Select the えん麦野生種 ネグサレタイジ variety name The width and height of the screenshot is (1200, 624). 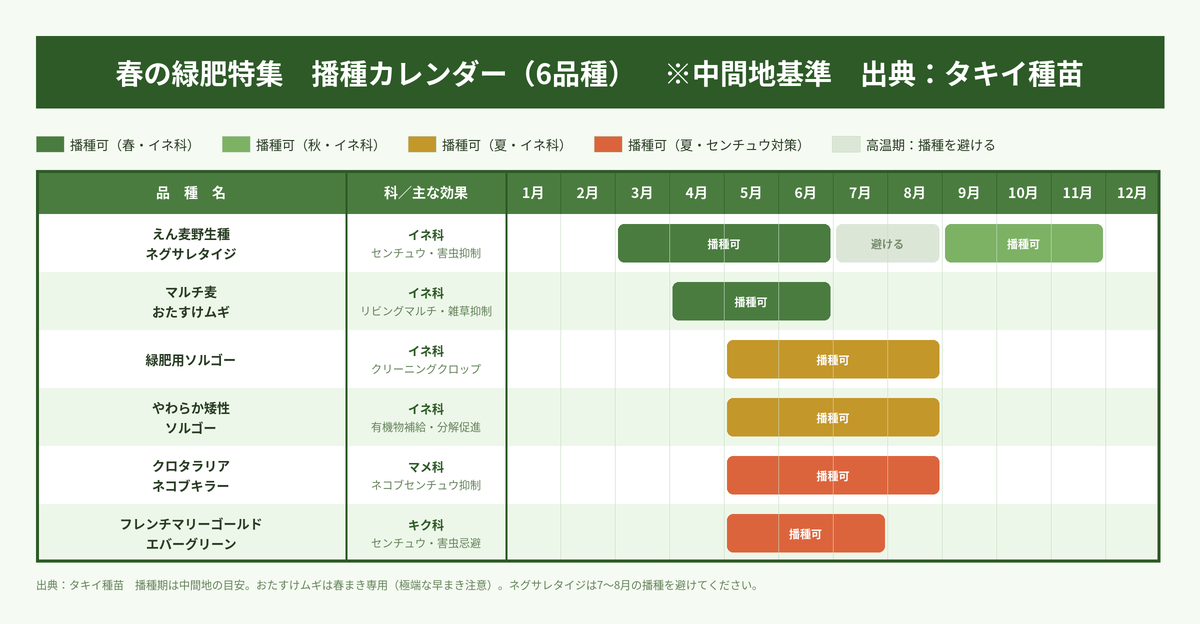[x=192, y=244]
